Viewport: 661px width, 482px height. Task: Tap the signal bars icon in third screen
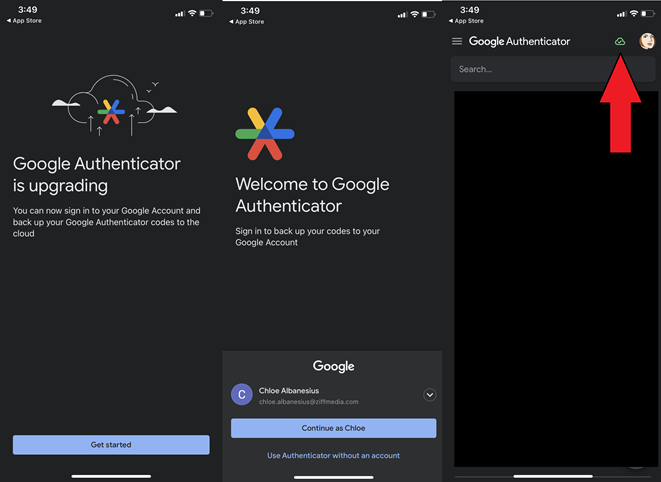pos(621,14)
